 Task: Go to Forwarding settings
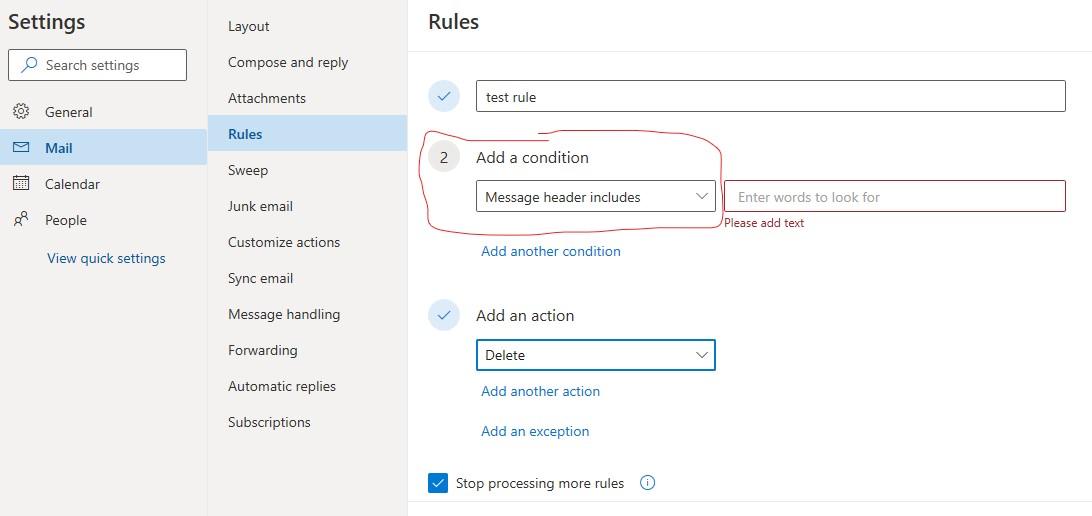262,350
